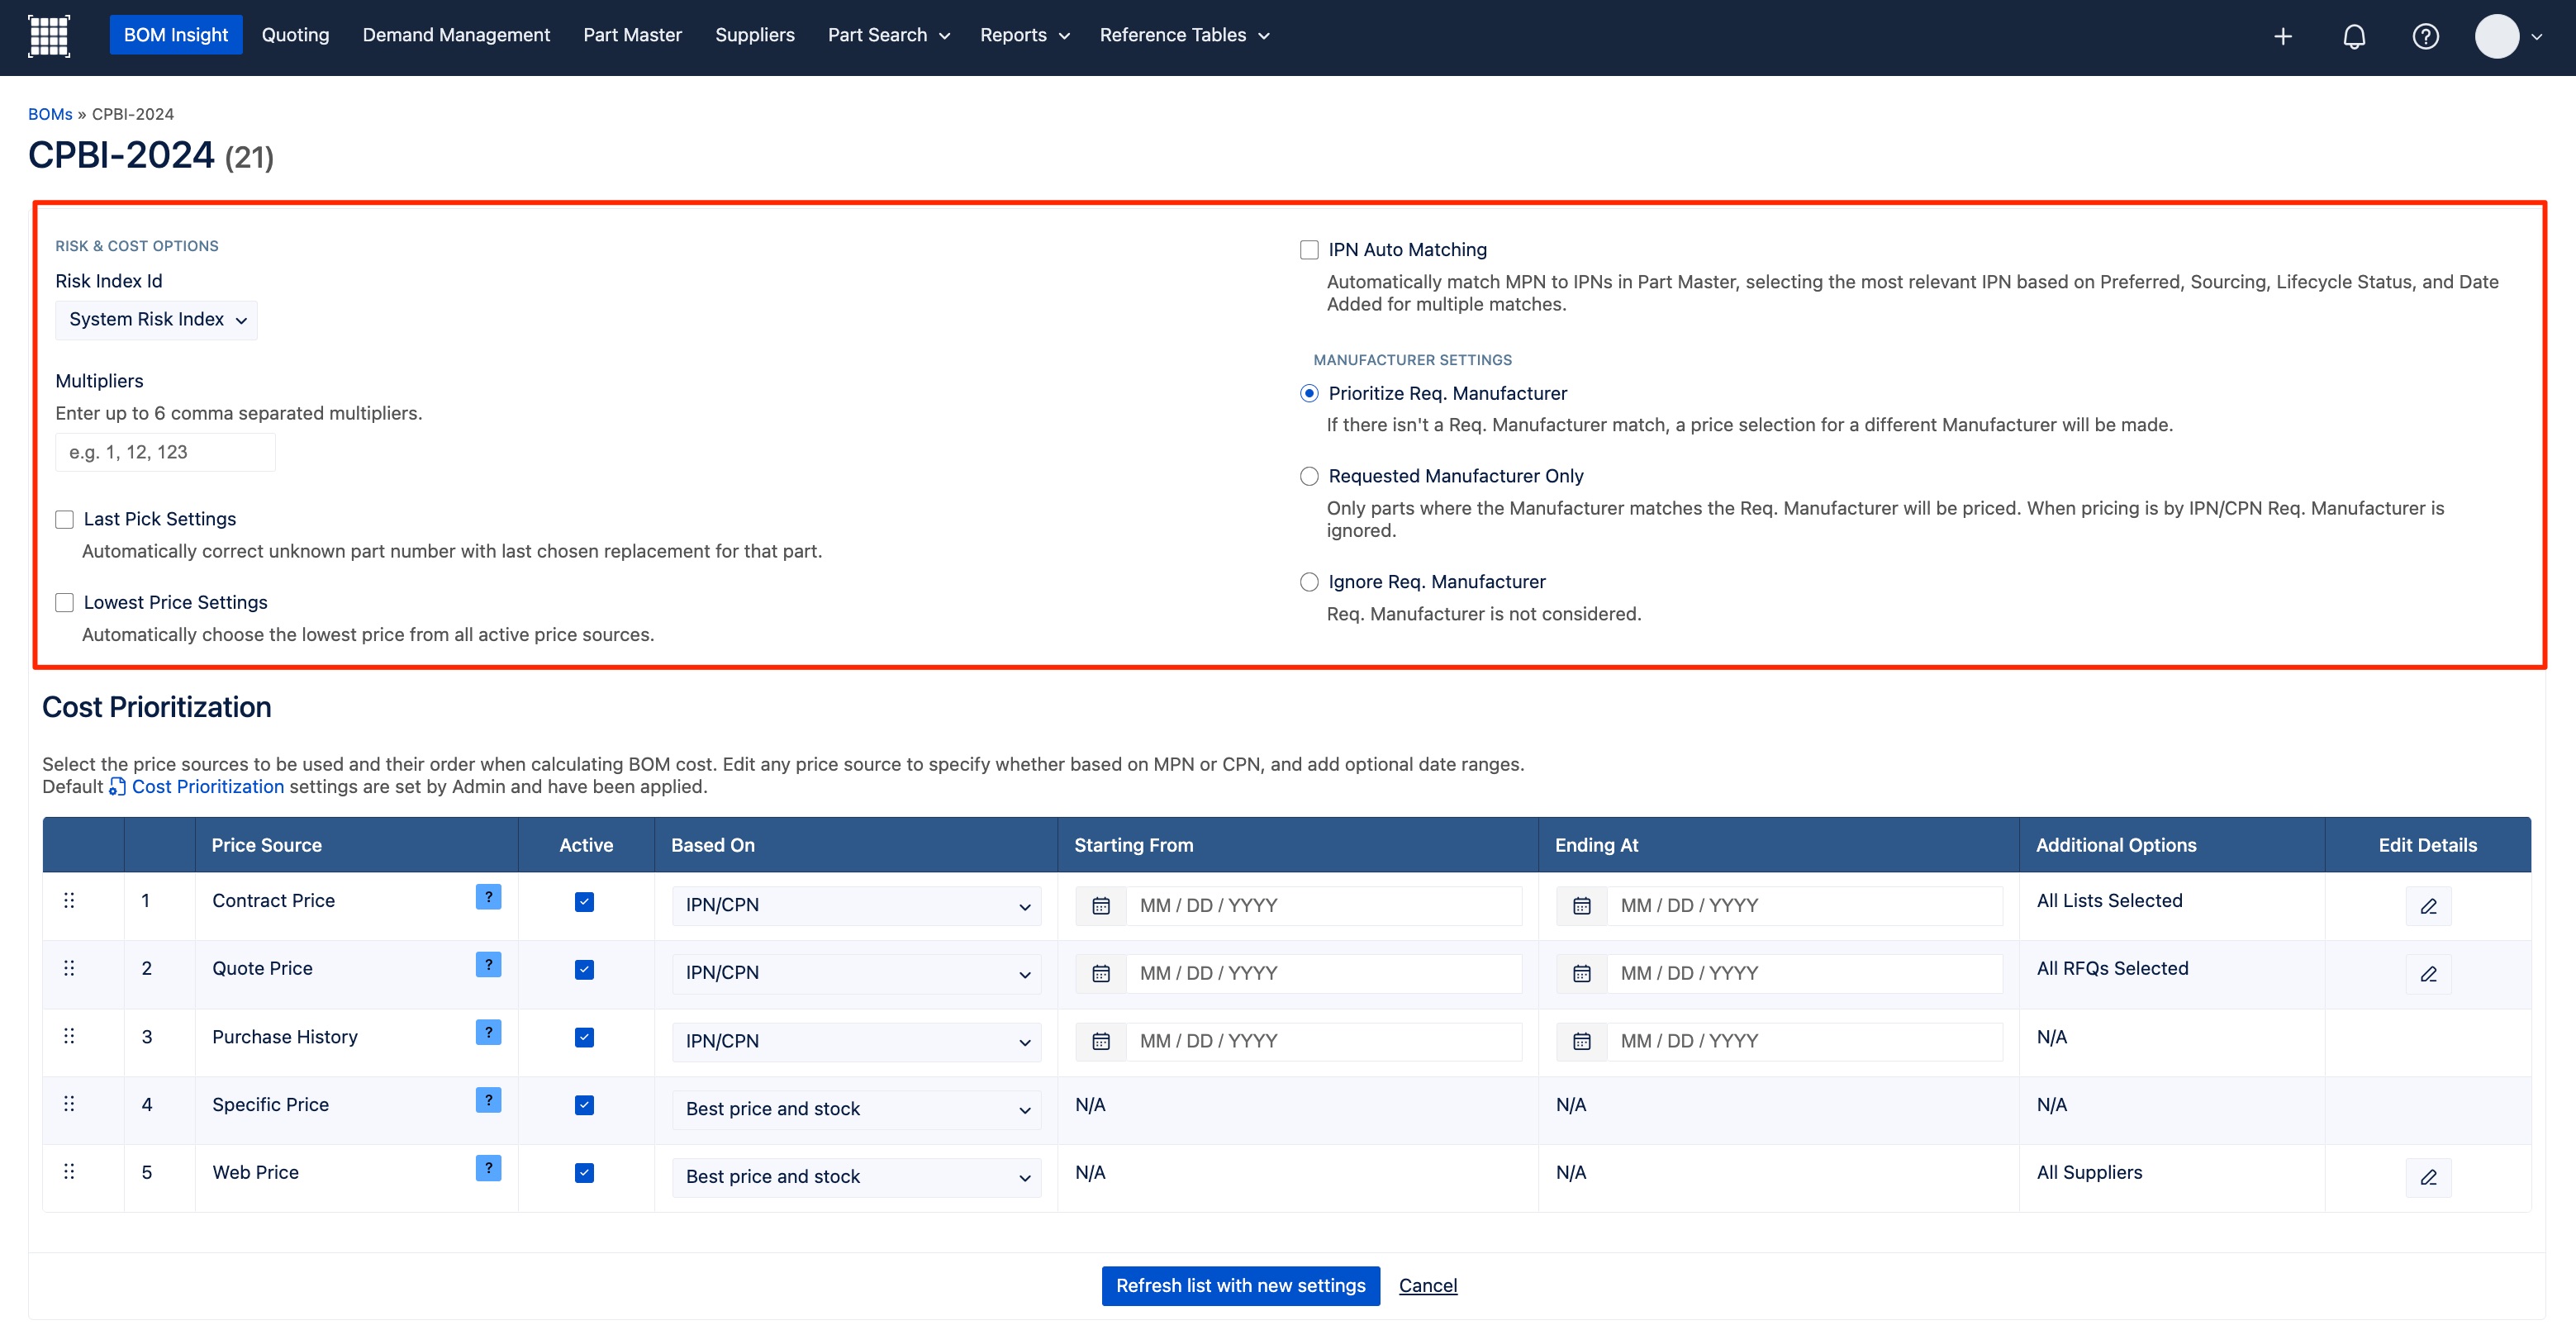Enable Lowest Price Settings checkbox

pos(65,603)
